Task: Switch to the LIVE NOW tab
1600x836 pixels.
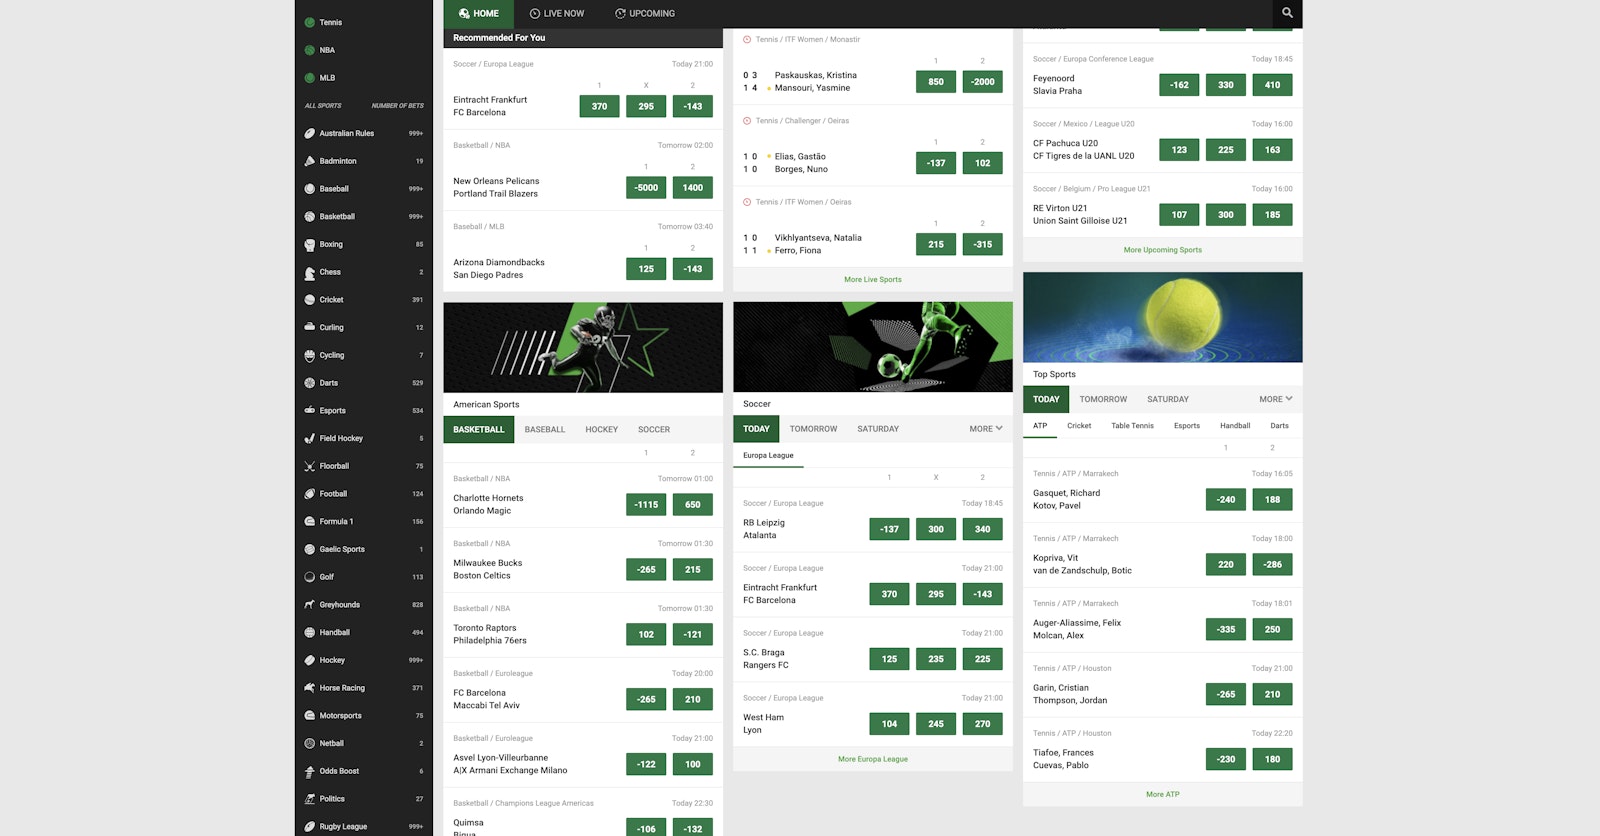Action: click(556, 14)
